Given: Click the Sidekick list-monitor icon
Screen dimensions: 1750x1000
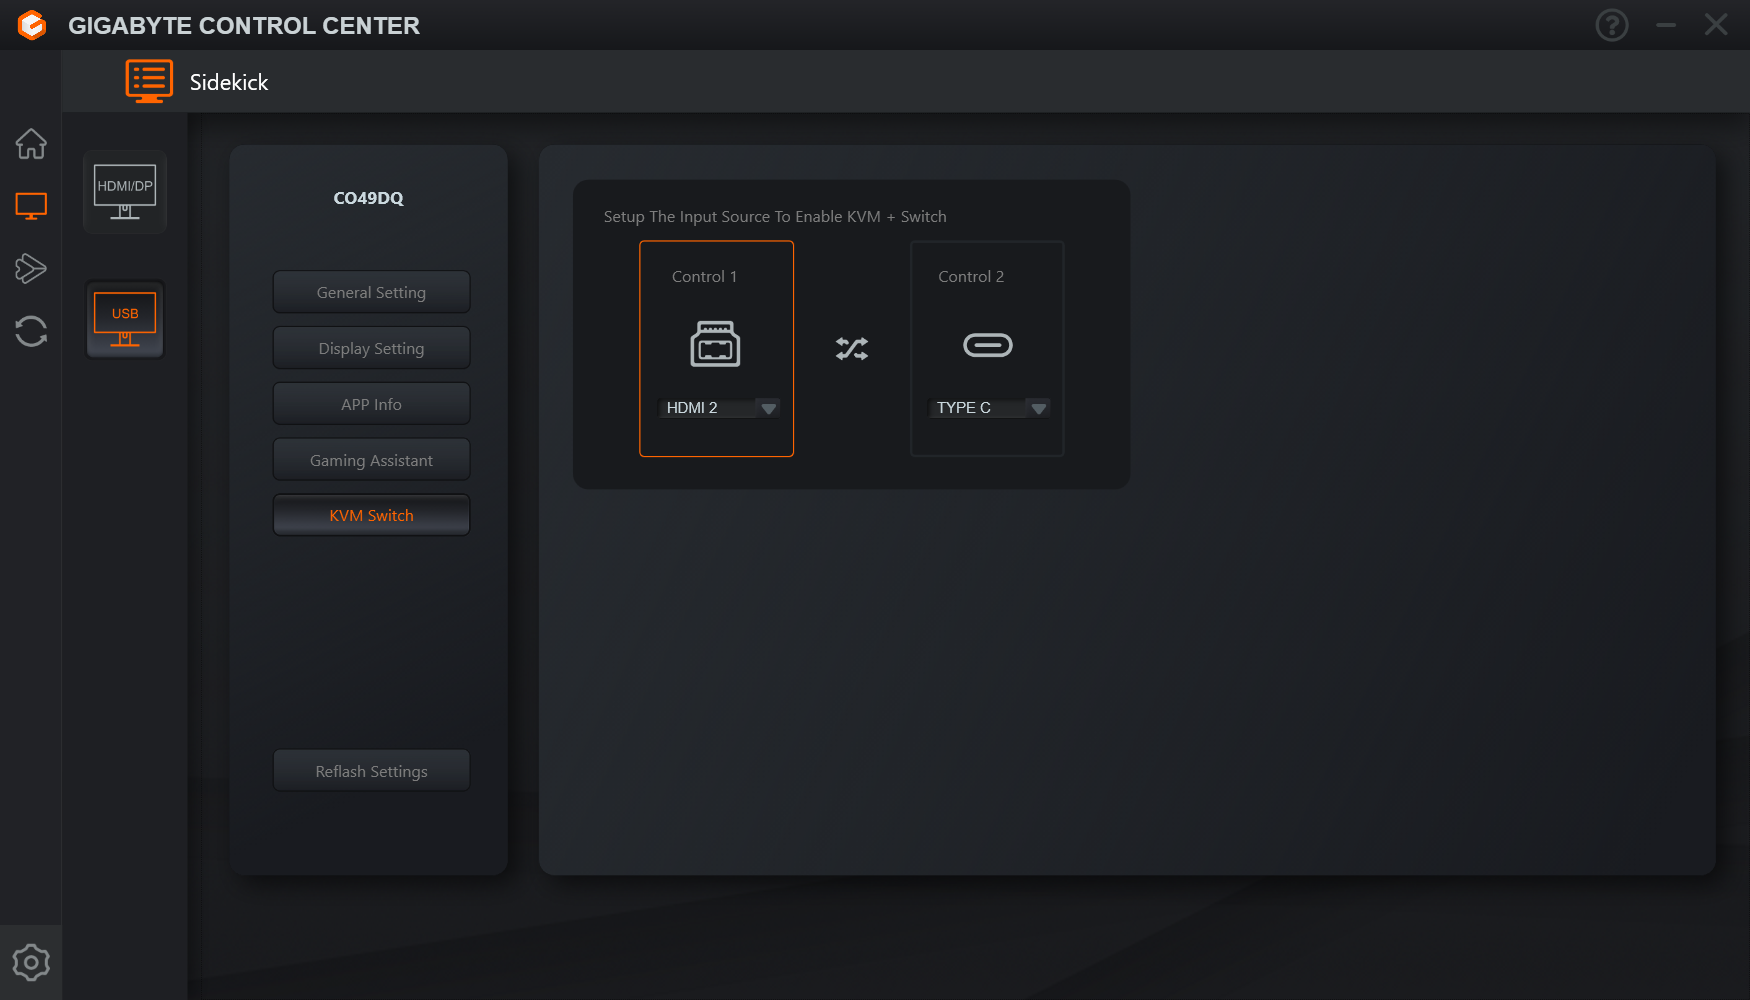Looking at the screenshot, I should pyautogui.click(x=149, y=81).
